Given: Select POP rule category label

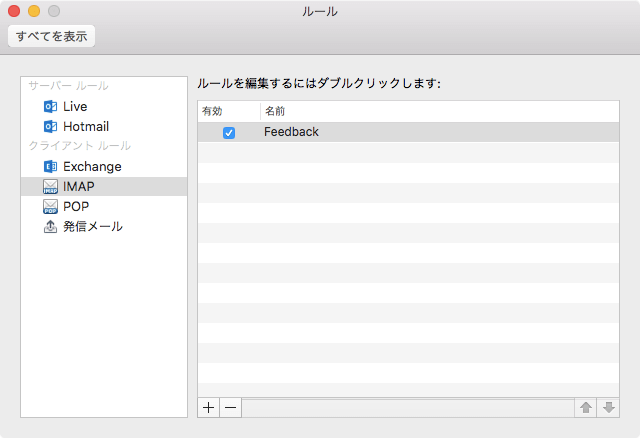Looking at the screenshot, I should tap(76, 206).
